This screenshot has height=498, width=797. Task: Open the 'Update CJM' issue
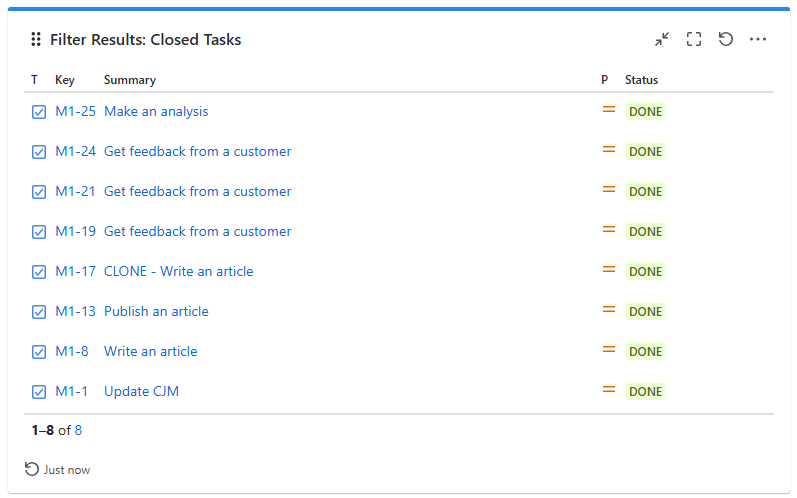[141, 392]
